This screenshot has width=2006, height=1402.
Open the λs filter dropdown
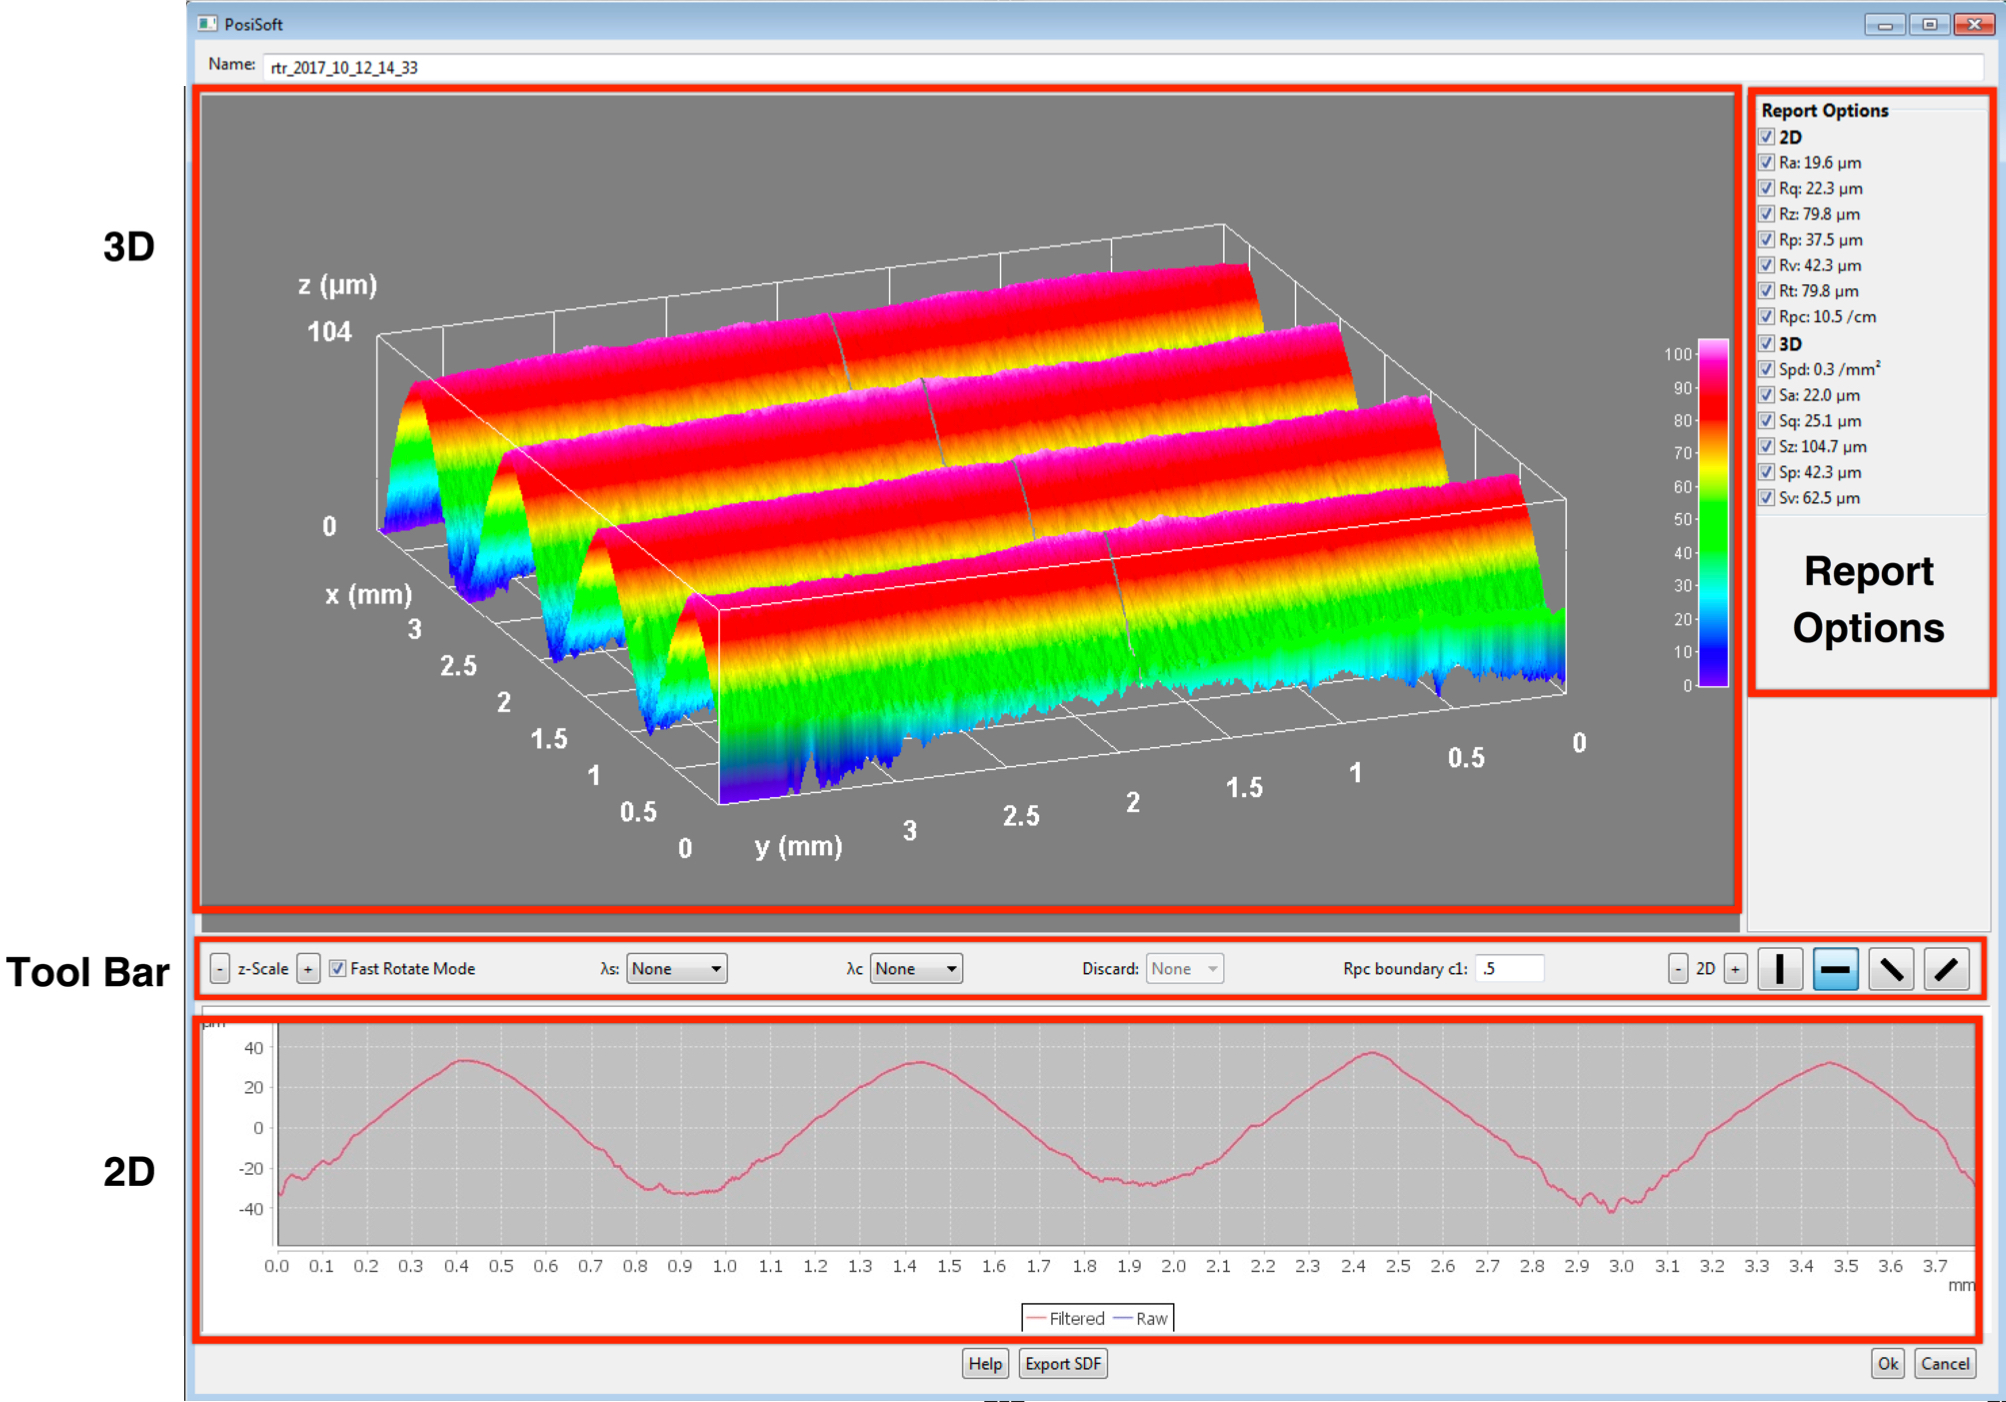coord(676,968)
